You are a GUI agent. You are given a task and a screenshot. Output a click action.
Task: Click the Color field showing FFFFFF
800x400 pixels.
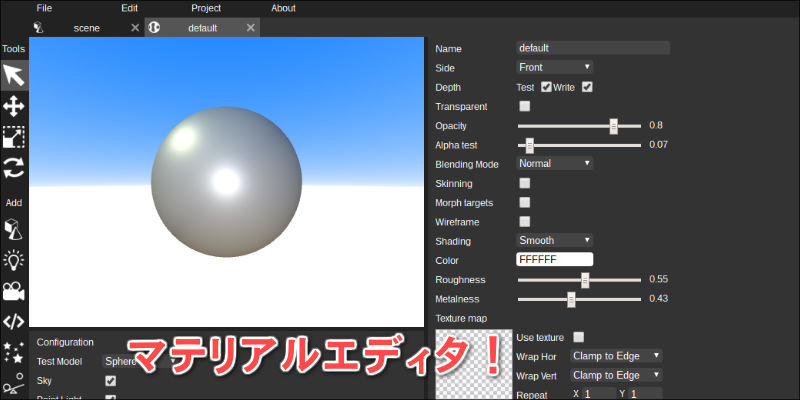(x=555, y=260)
